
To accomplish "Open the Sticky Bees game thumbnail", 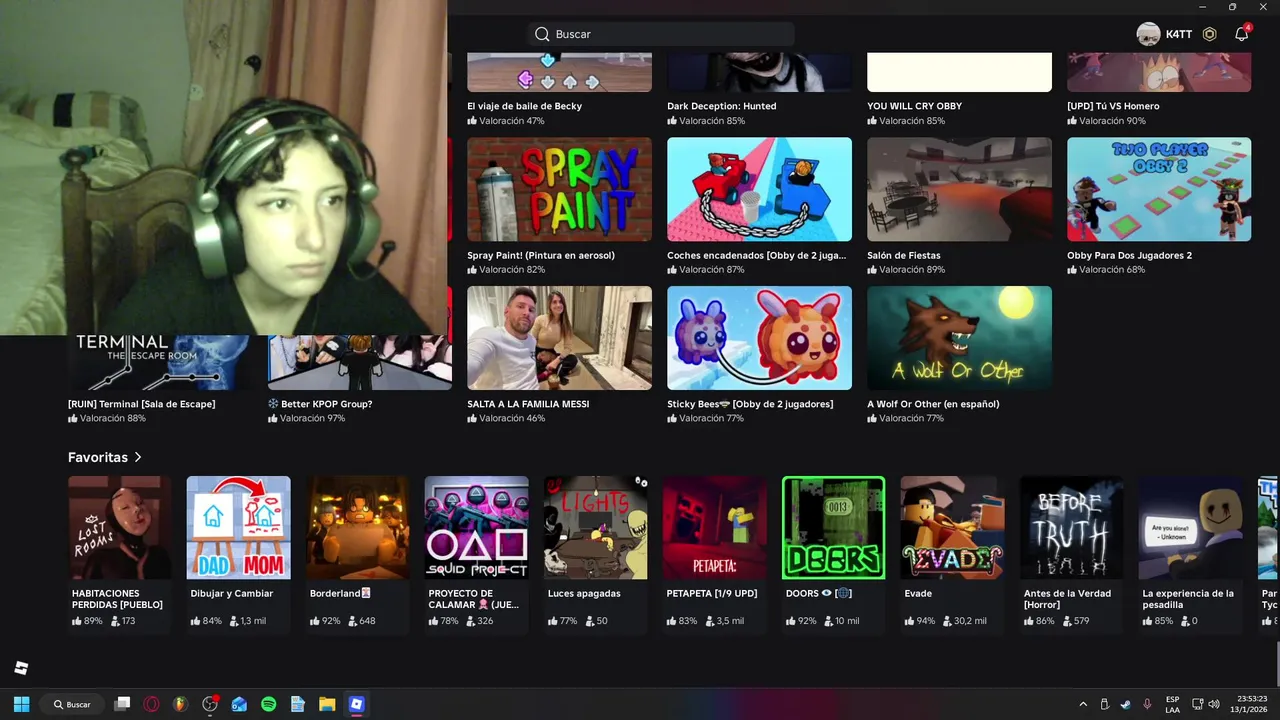I will (759, 338).
